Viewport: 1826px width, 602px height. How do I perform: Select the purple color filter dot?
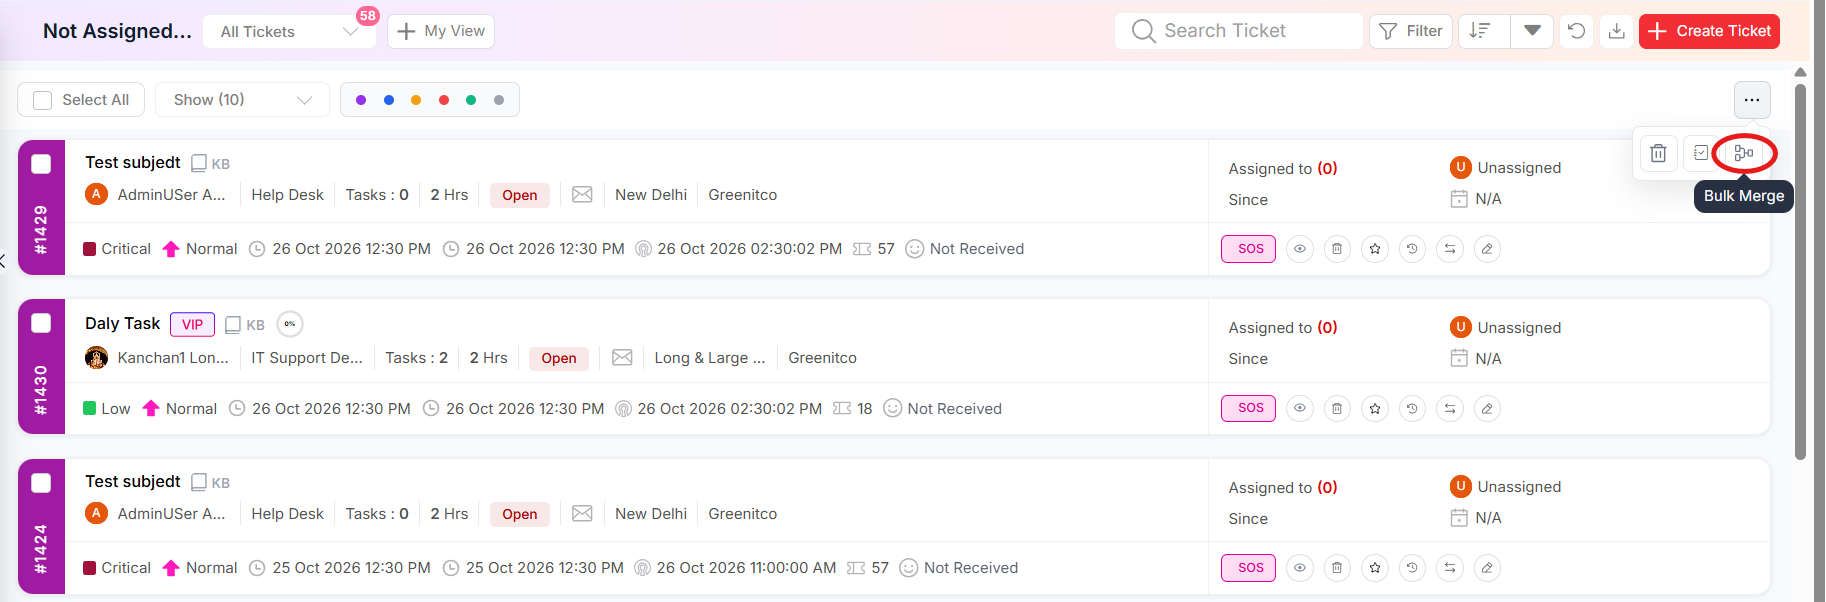click(x=361, y=100)
